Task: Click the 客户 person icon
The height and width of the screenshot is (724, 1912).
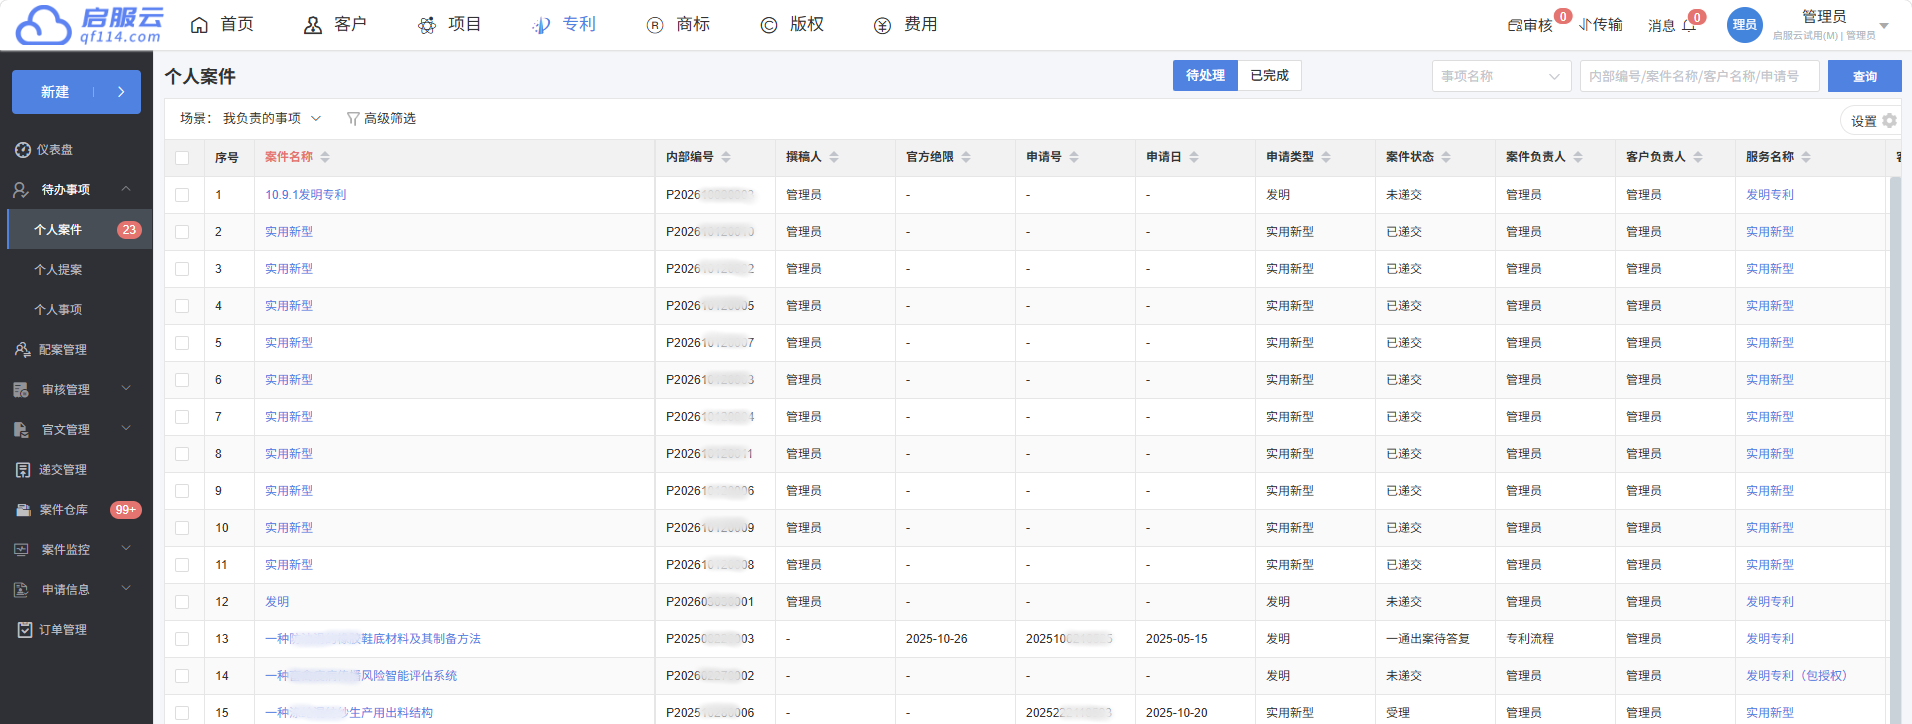Action: pyautogui.click(x=313, y=25)
